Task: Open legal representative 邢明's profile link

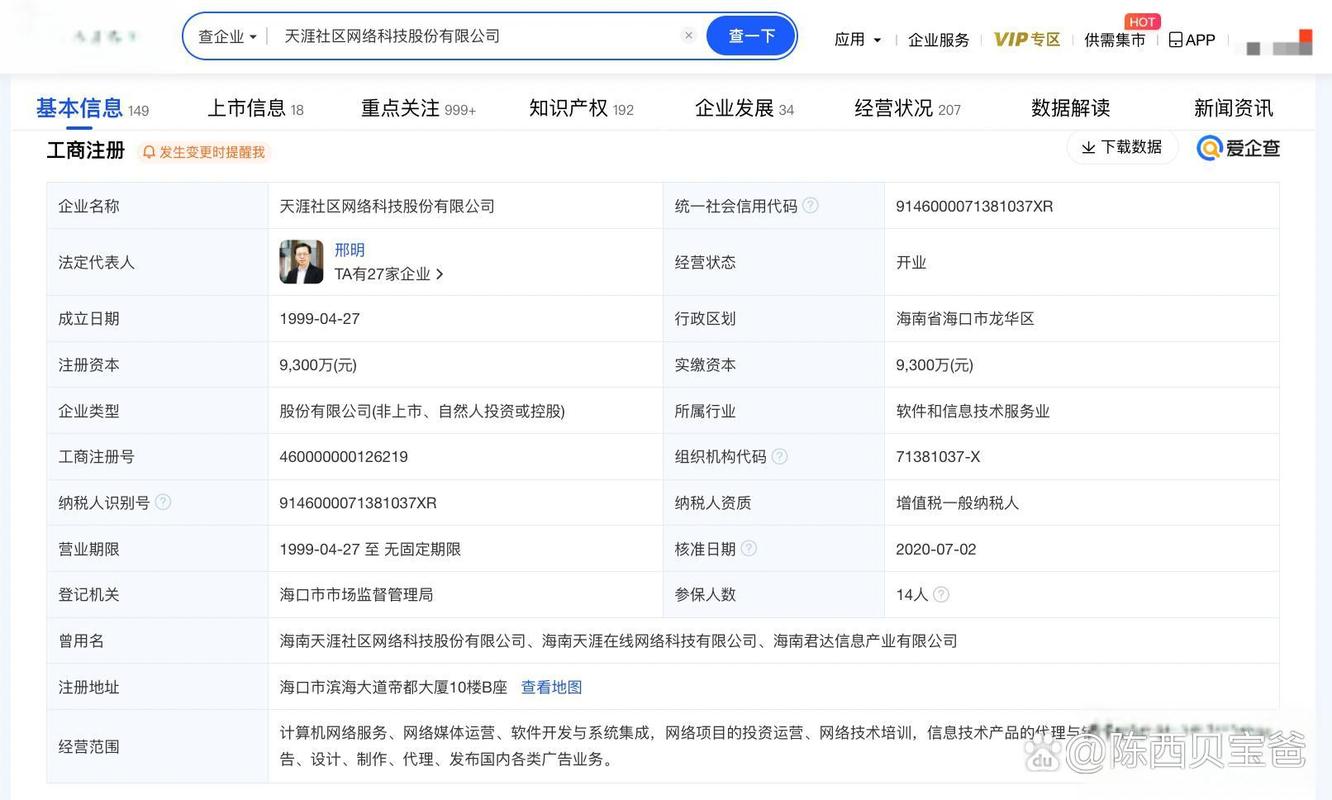Action: [x=349, y=250]
